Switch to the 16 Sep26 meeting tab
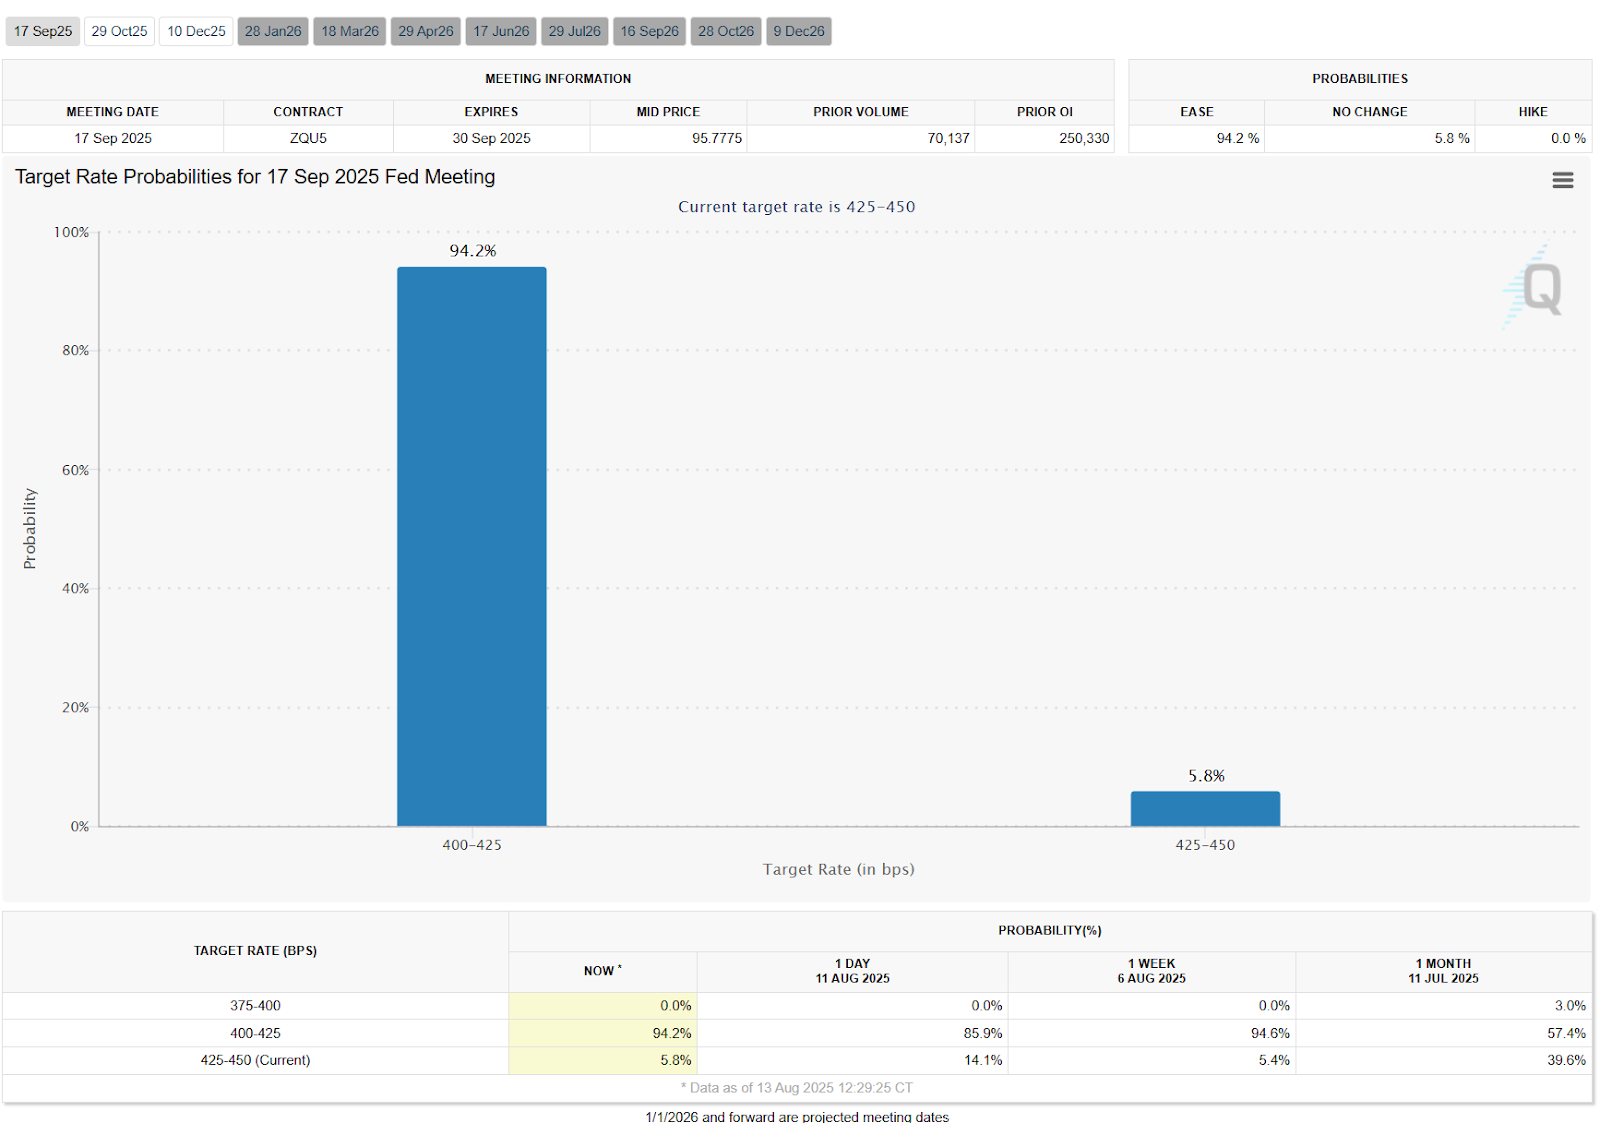 (649, 31)
